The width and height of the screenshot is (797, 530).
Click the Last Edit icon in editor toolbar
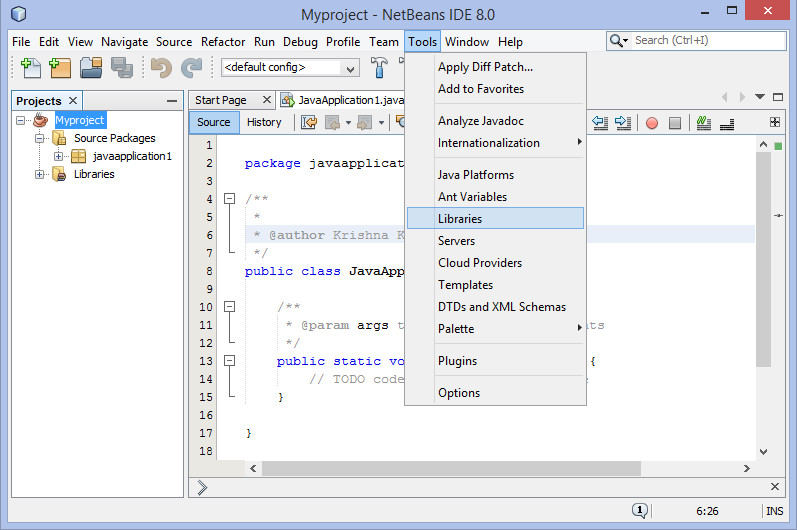click(309, 123)
